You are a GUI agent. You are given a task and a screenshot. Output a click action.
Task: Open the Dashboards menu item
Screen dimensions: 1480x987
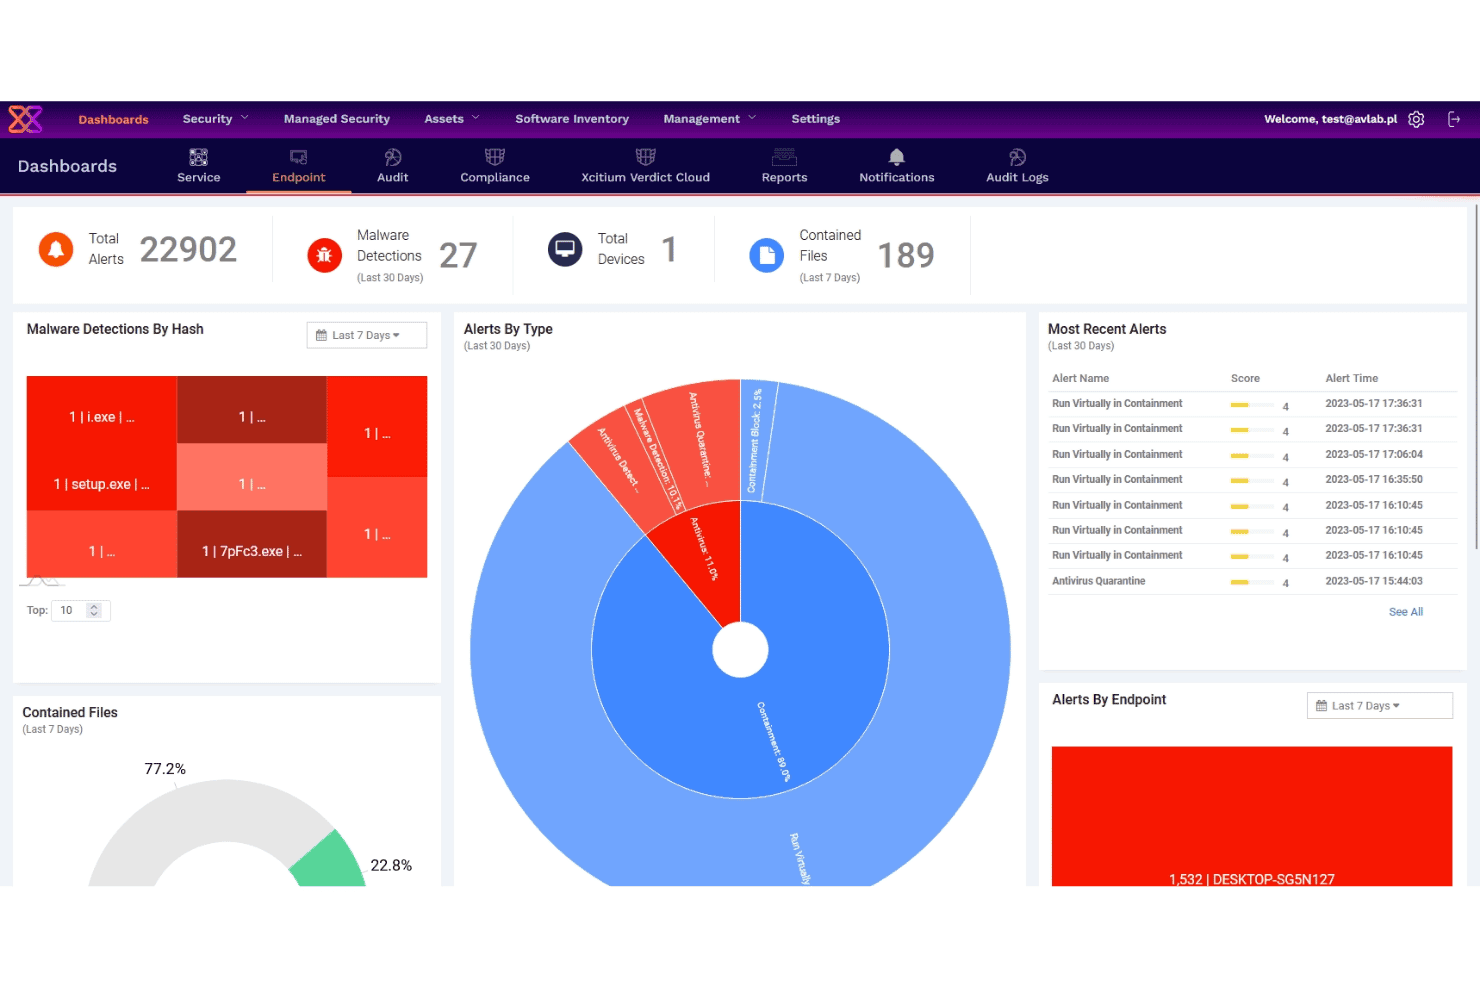[x=113, y=120]
